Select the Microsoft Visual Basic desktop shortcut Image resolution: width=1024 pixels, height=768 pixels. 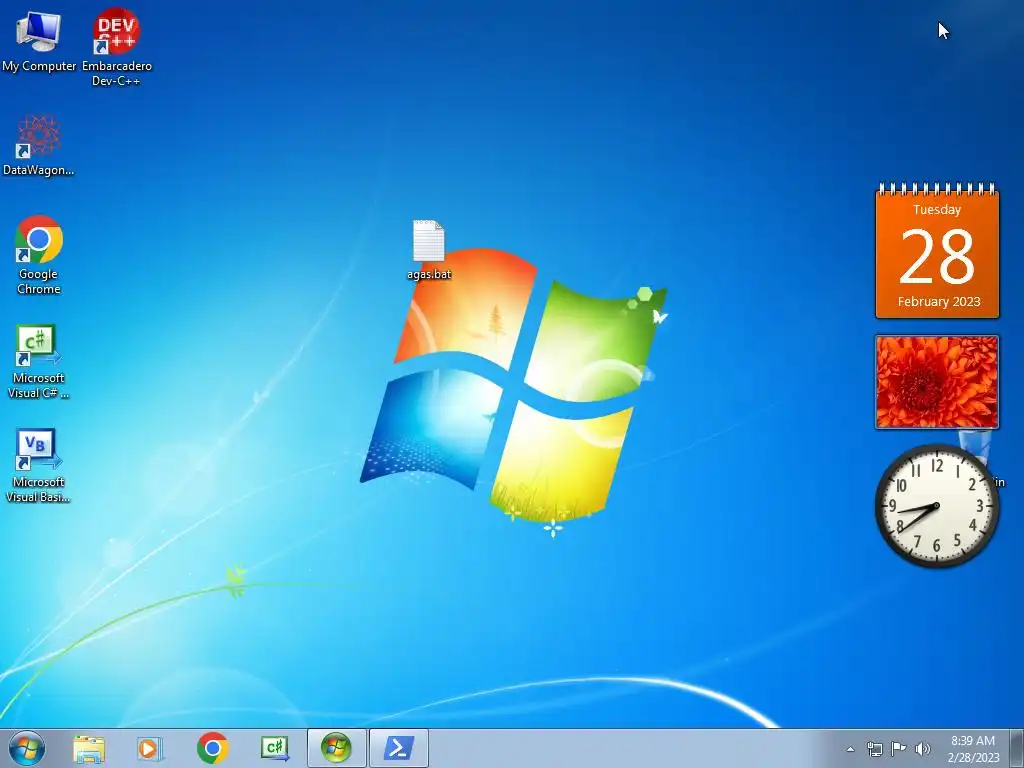[x=39, y=466]
